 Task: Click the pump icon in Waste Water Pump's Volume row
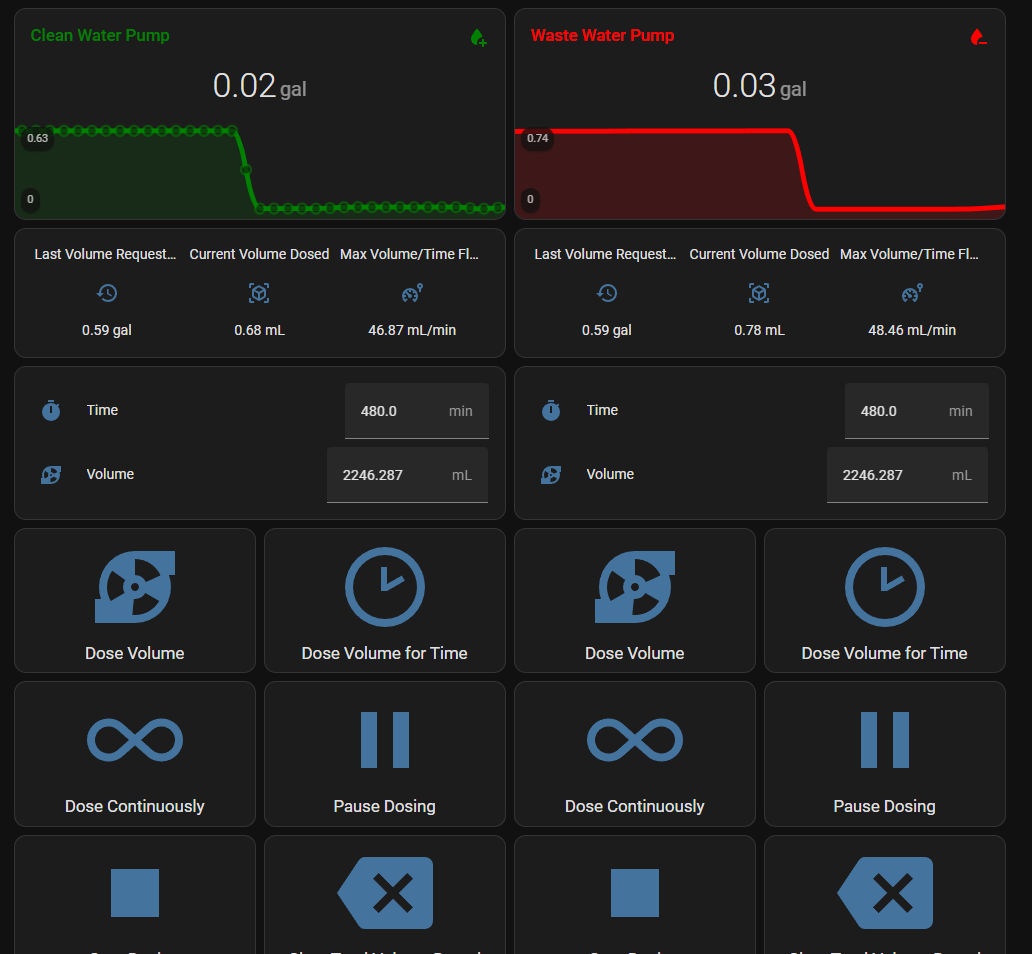click(551, 475)
